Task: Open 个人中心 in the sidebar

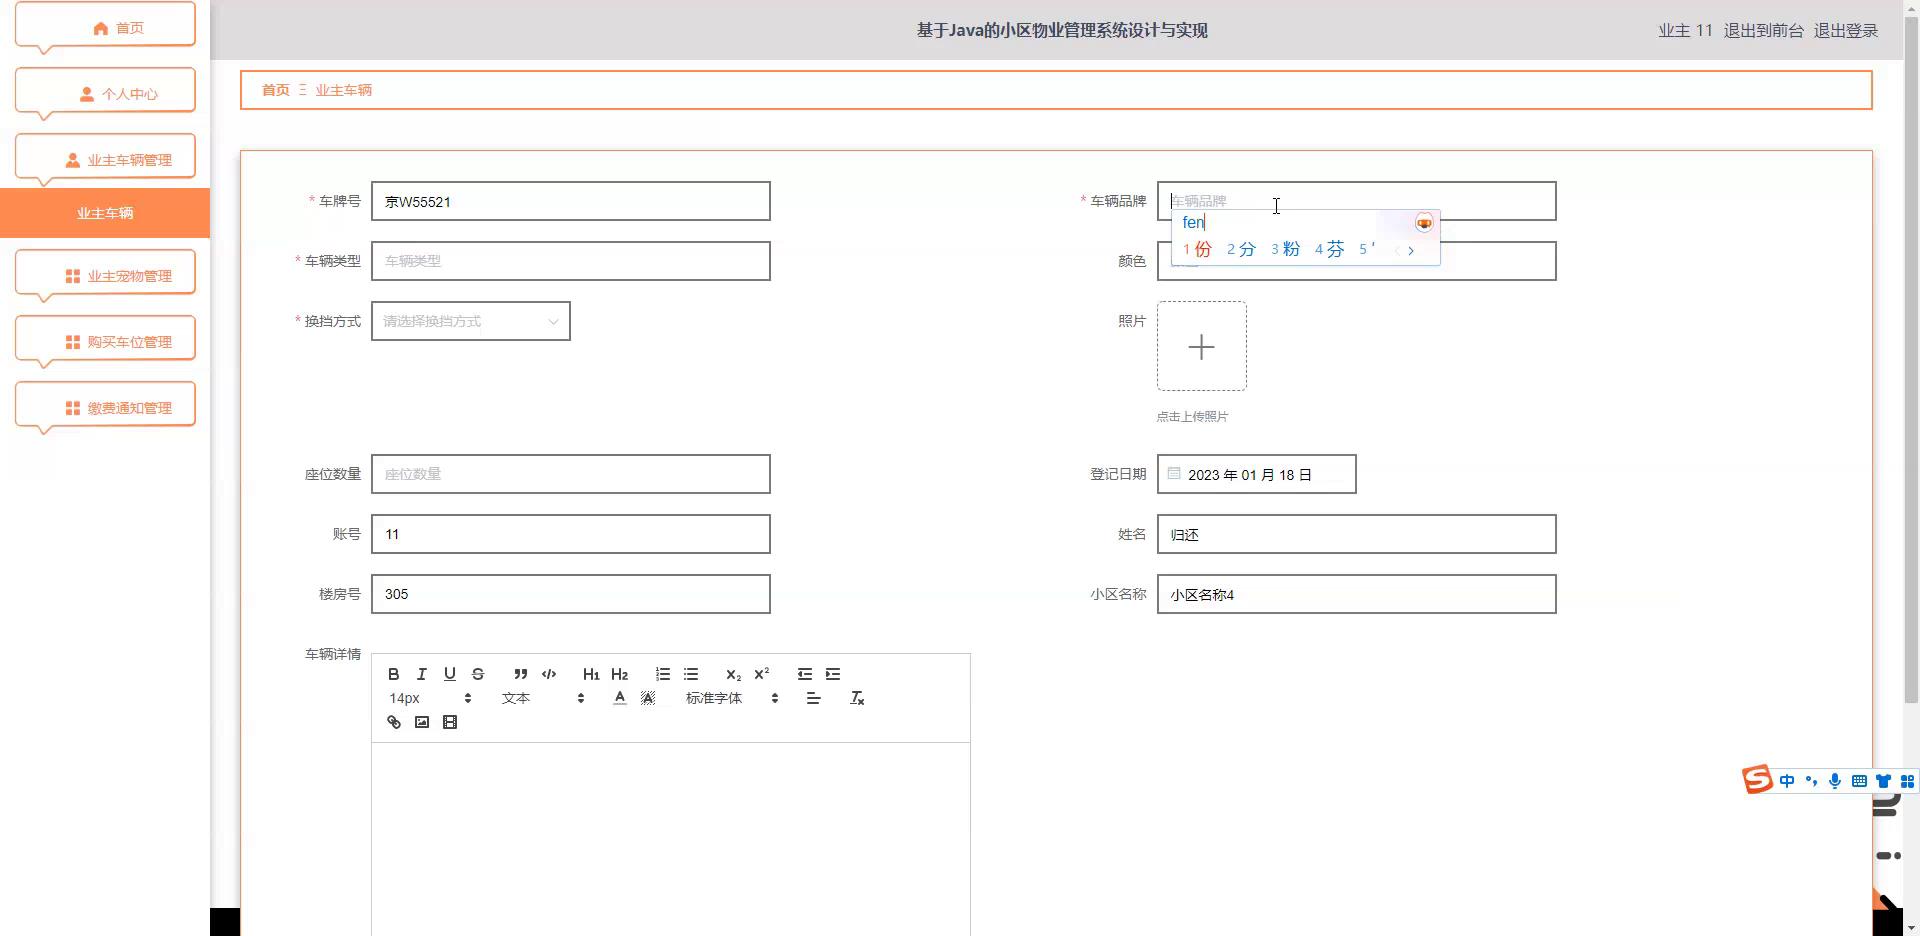Action: pos(105,93)
